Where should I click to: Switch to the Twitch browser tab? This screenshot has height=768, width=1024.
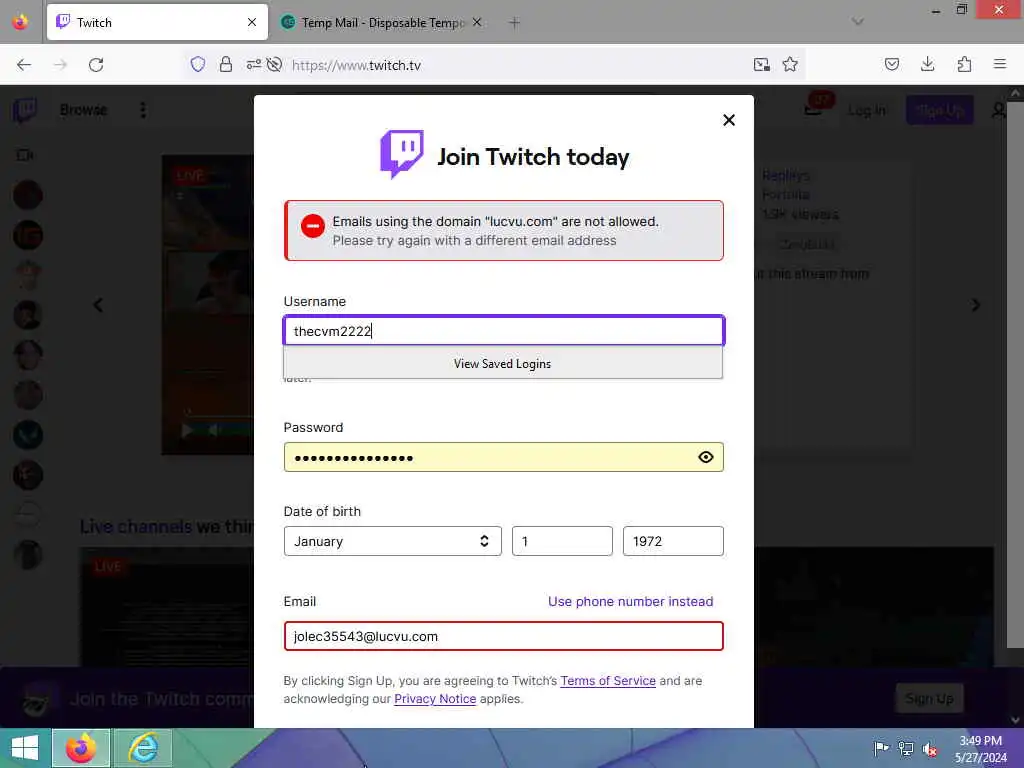[x=157, y=22]
